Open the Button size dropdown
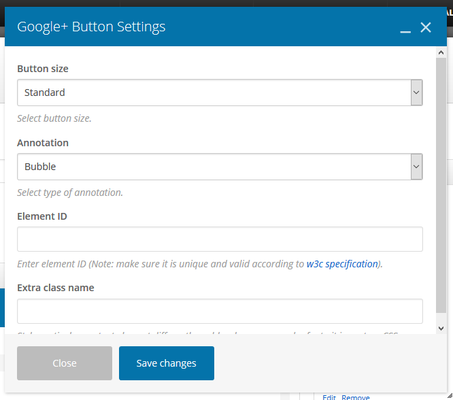This screenshot has width=453, height=400. coord(220,92)
